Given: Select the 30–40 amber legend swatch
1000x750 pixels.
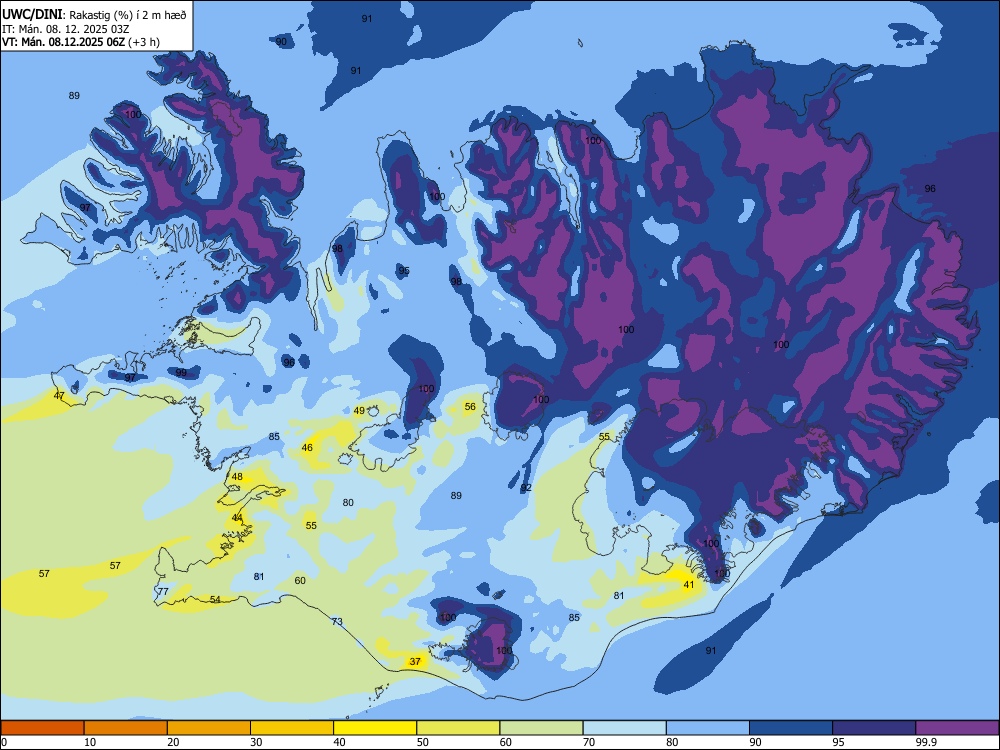Looking at the screenshot, I should [292, 728].
